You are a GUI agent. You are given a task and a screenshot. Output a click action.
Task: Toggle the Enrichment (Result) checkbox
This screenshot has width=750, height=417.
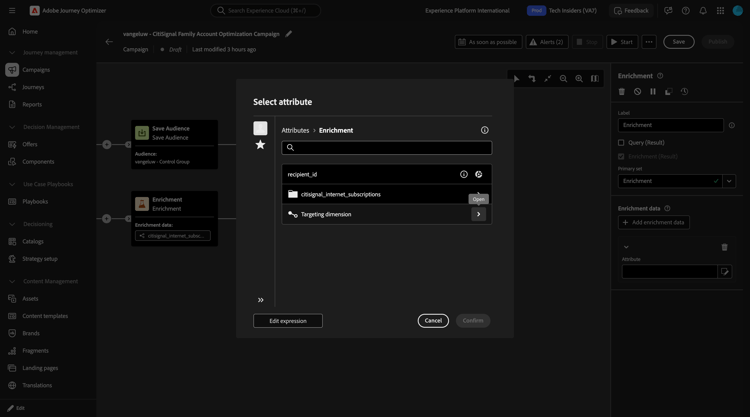tap(621, 156)
